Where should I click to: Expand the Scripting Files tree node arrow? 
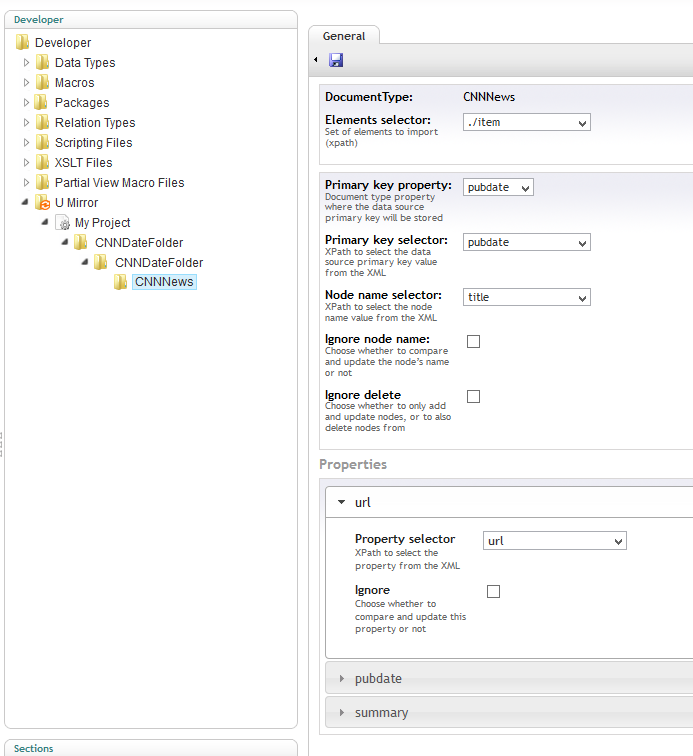pos(27,143)
